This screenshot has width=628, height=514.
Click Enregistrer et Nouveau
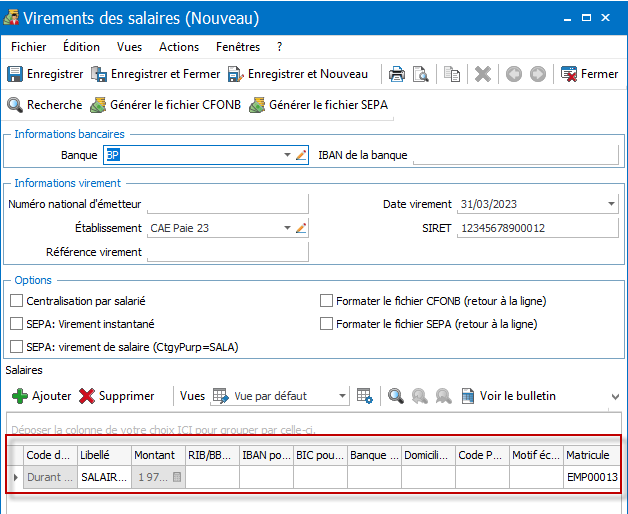pos(298,74)
